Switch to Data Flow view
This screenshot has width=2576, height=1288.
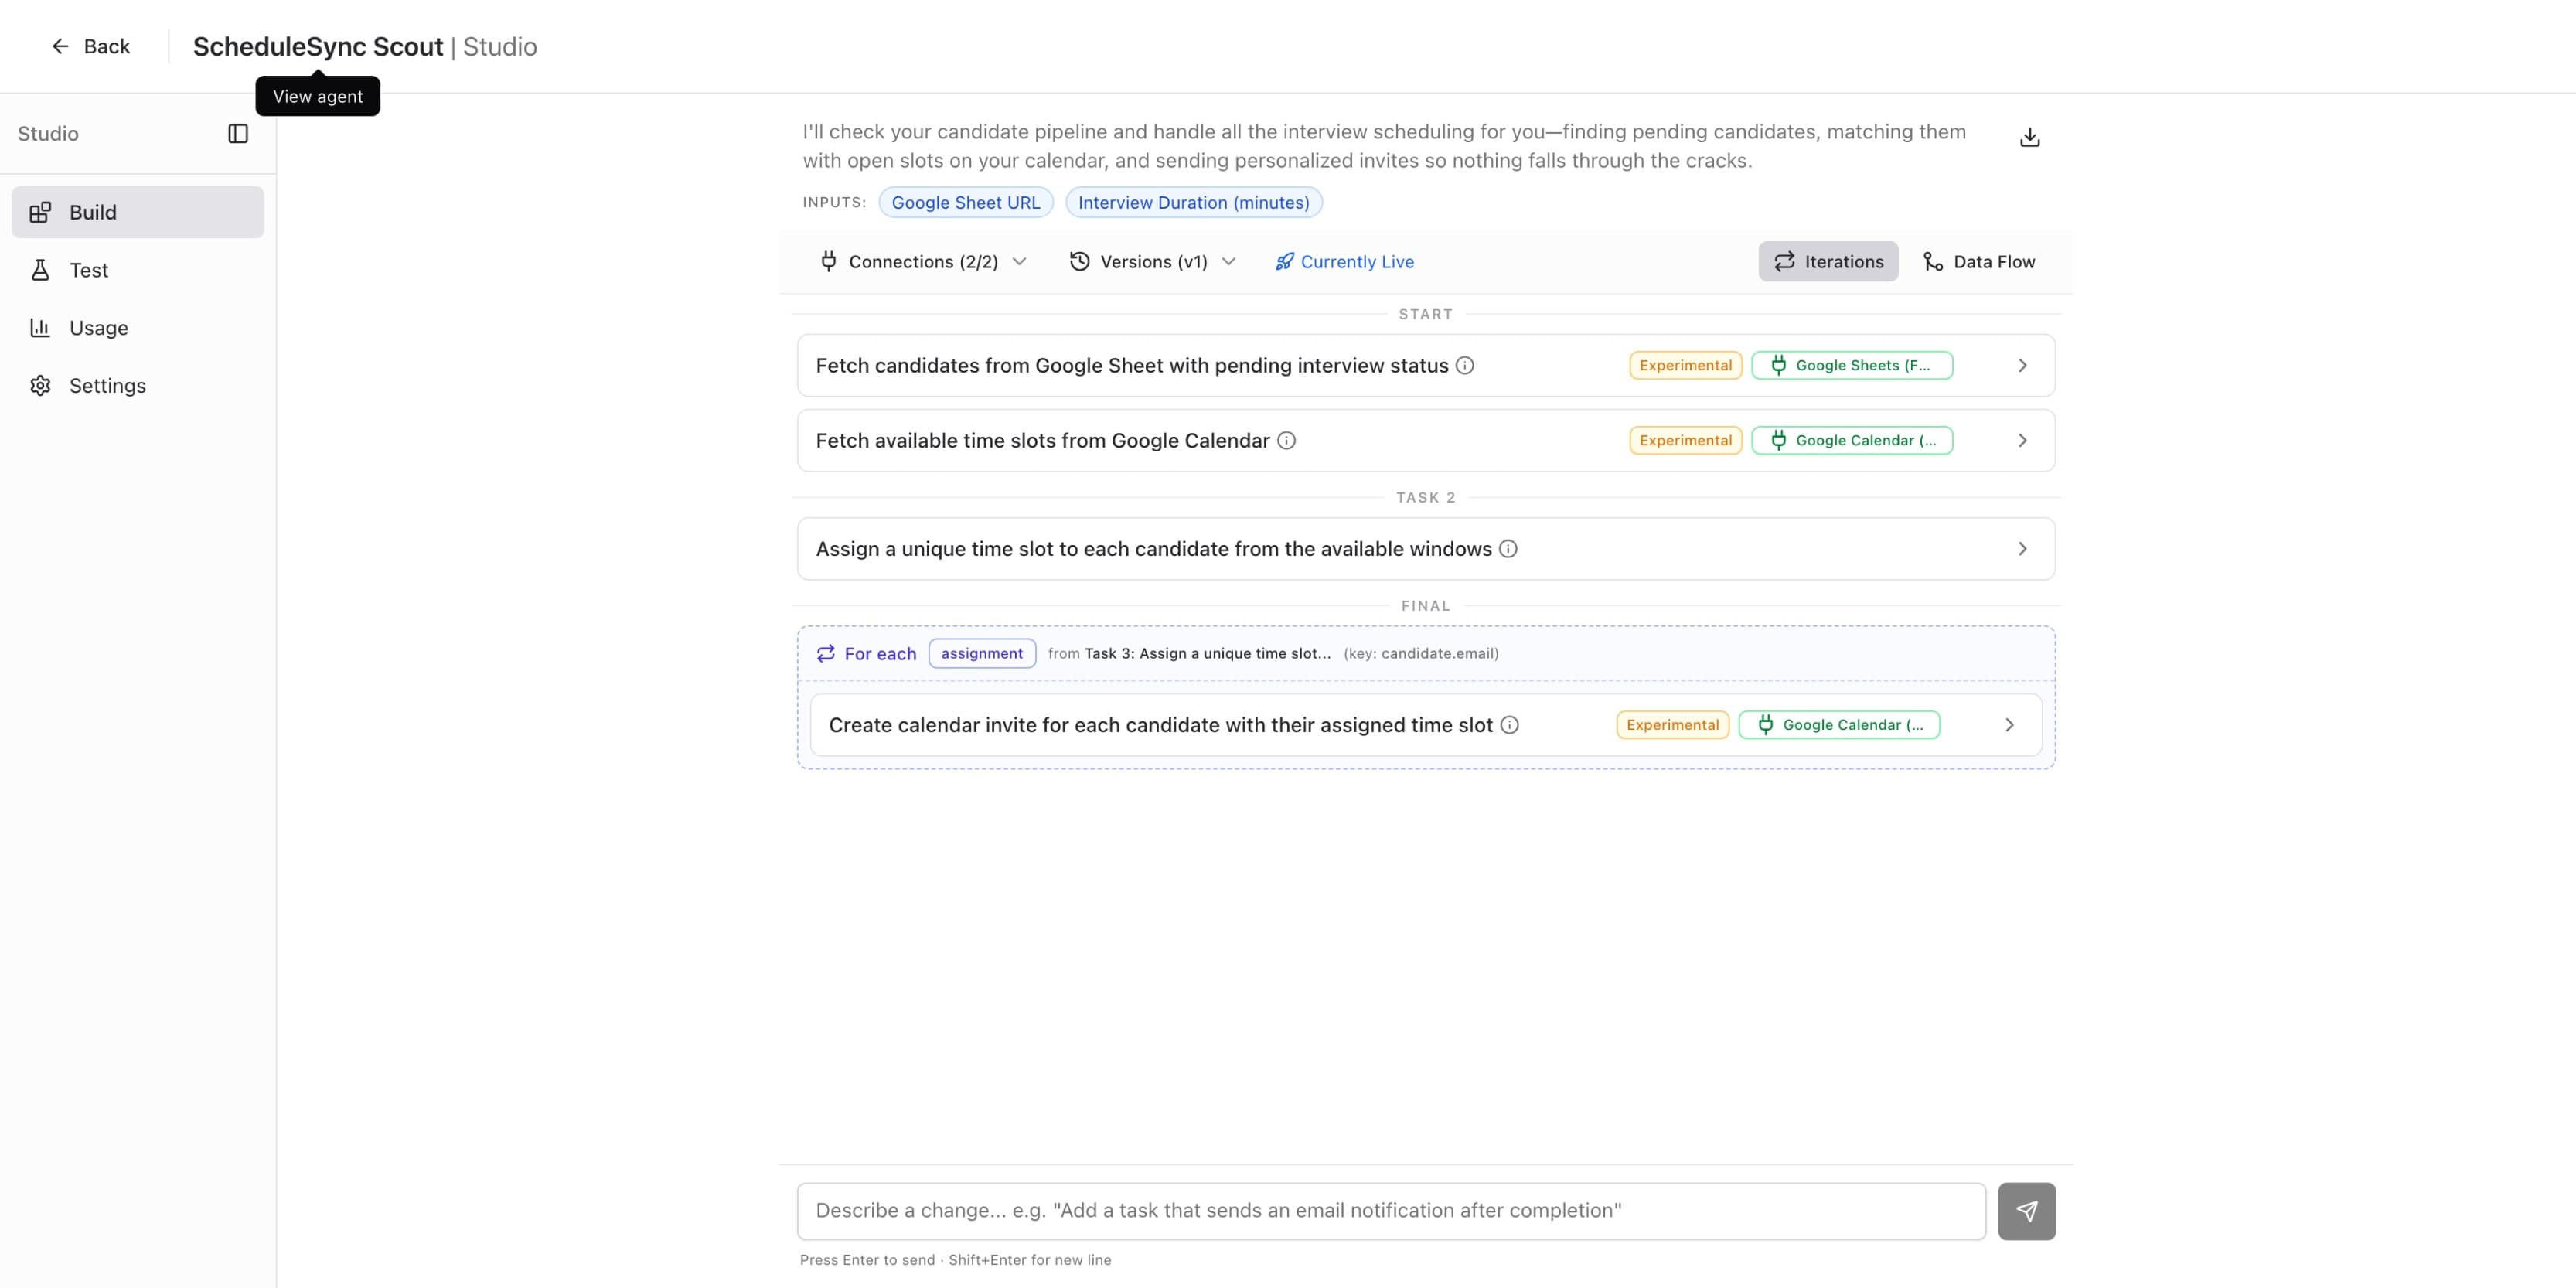pos(1978,261)
